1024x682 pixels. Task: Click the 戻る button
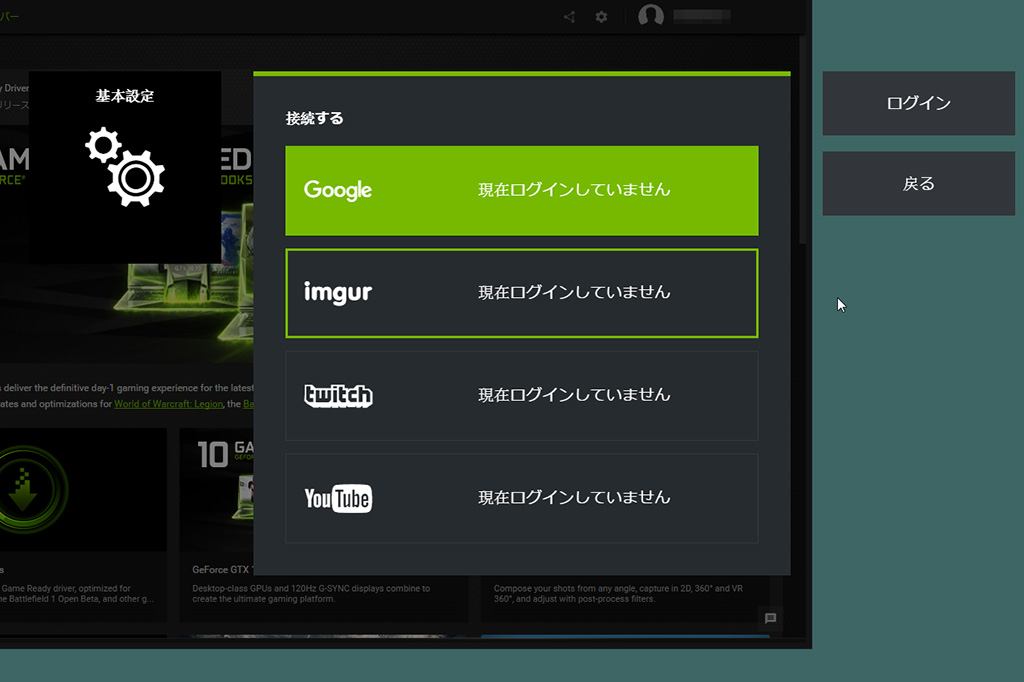[918, 184]
